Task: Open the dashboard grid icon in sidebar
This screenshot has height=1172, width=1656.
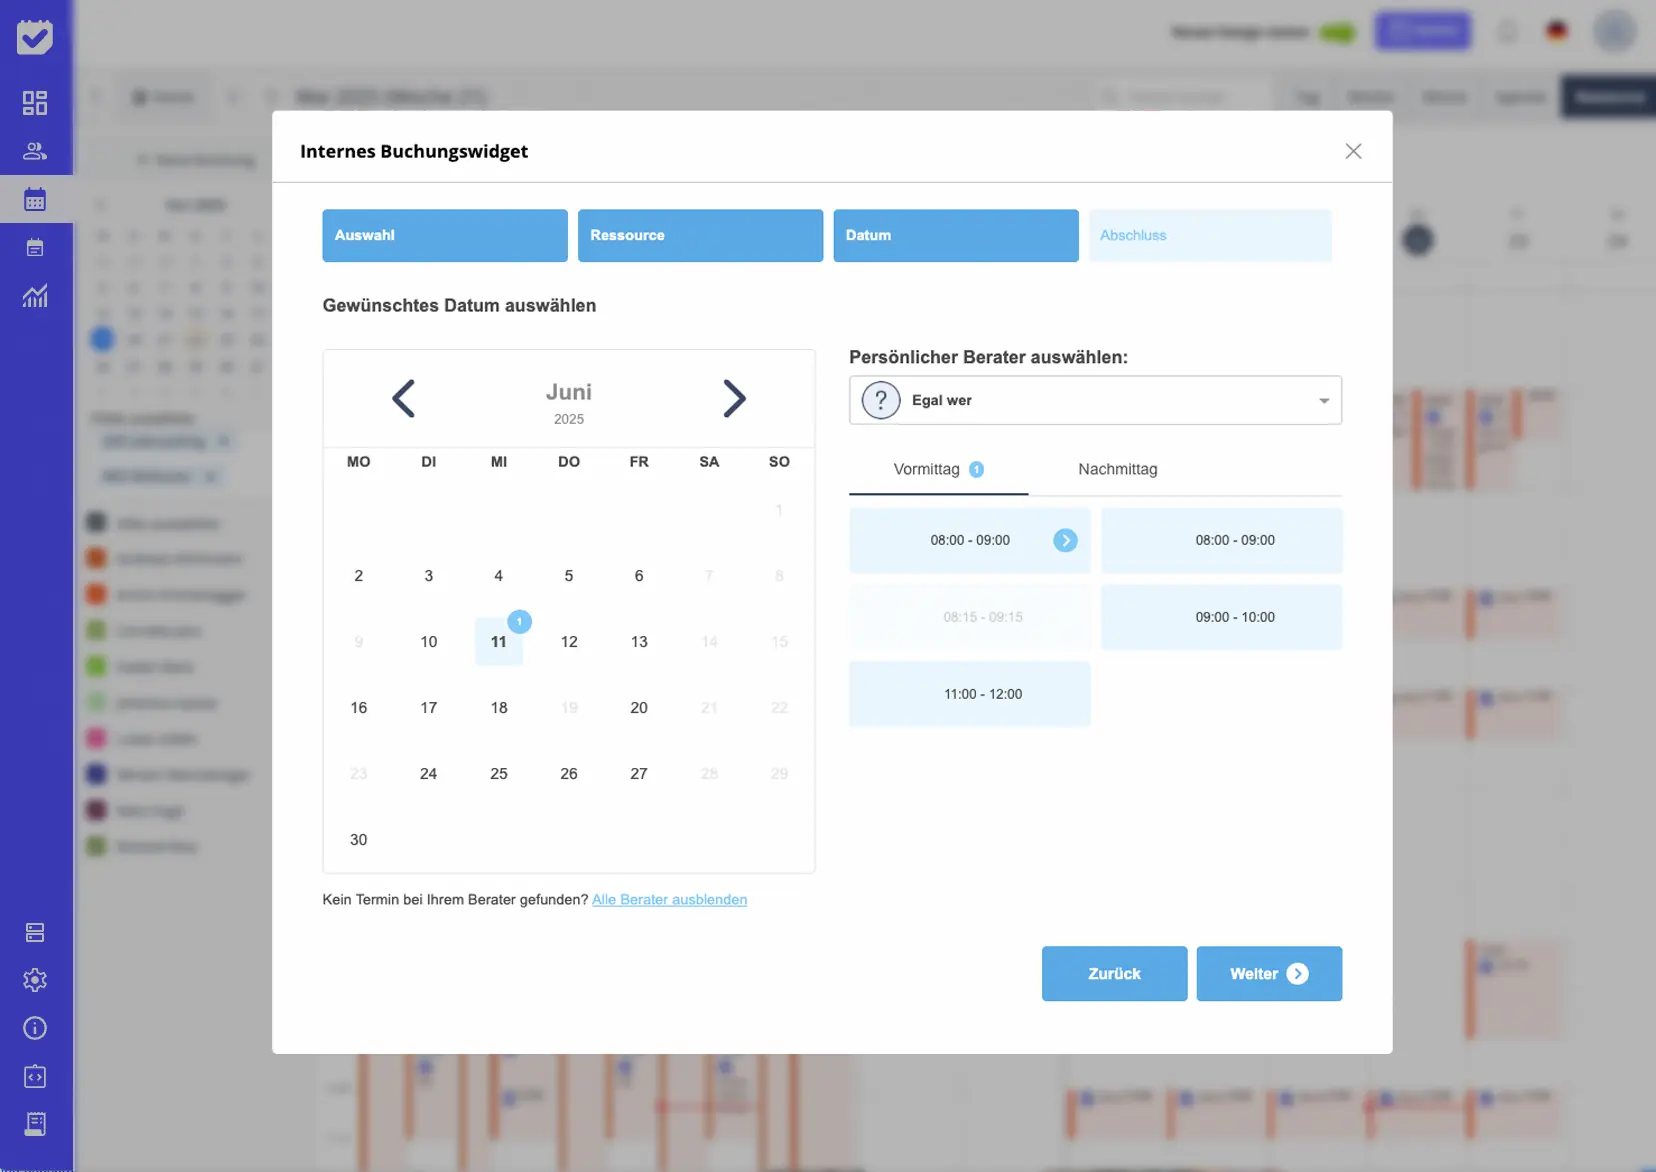Action: [x=35, y=103]
